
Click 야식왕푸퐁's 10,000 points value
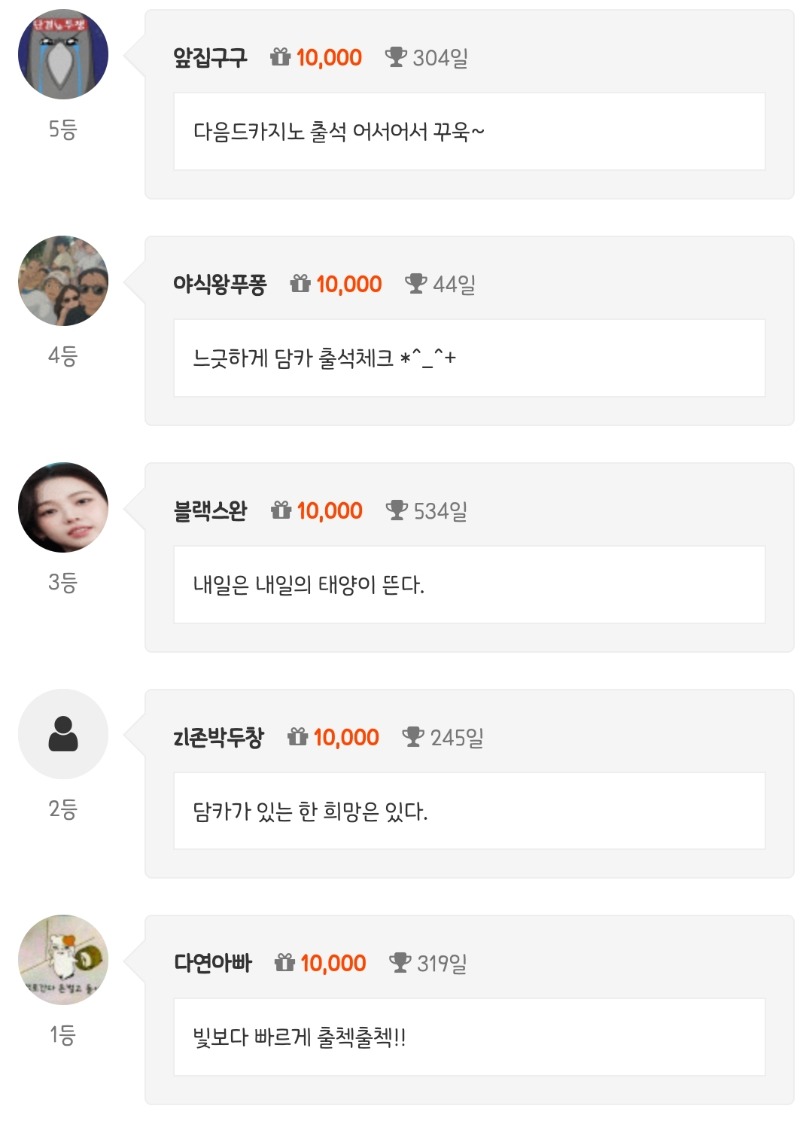349,285
